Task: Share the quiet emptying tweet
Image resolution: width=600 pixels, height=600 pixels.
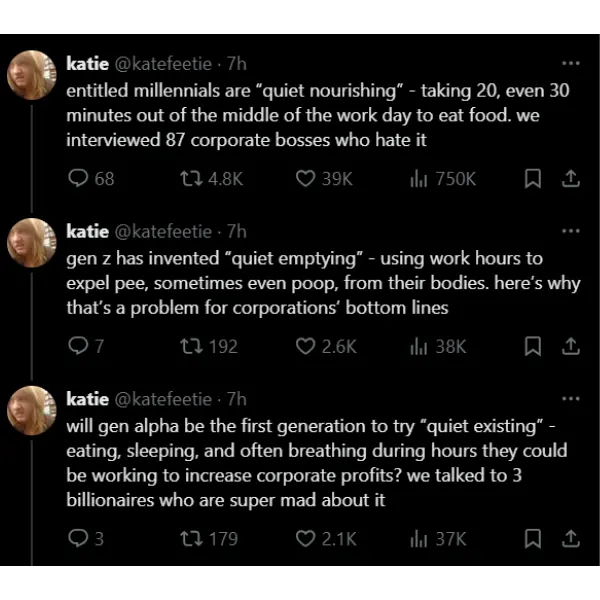Action: (570, 347)
